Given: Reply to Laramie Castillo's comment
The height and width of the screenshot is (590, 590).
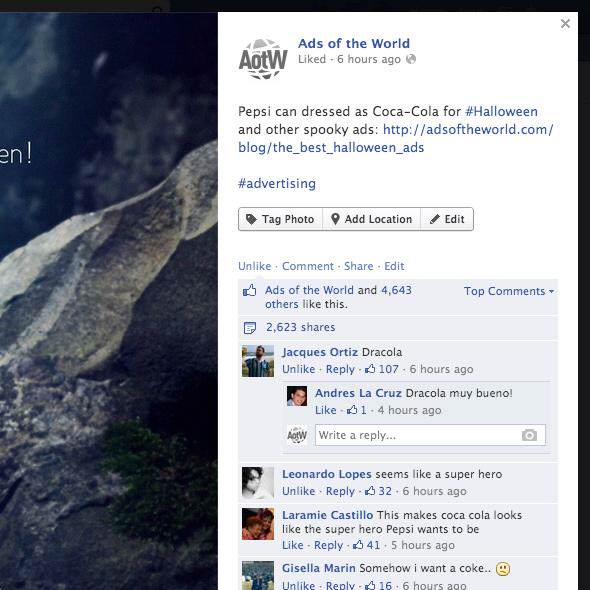Looking at the screenshot, I should point(328,545).
